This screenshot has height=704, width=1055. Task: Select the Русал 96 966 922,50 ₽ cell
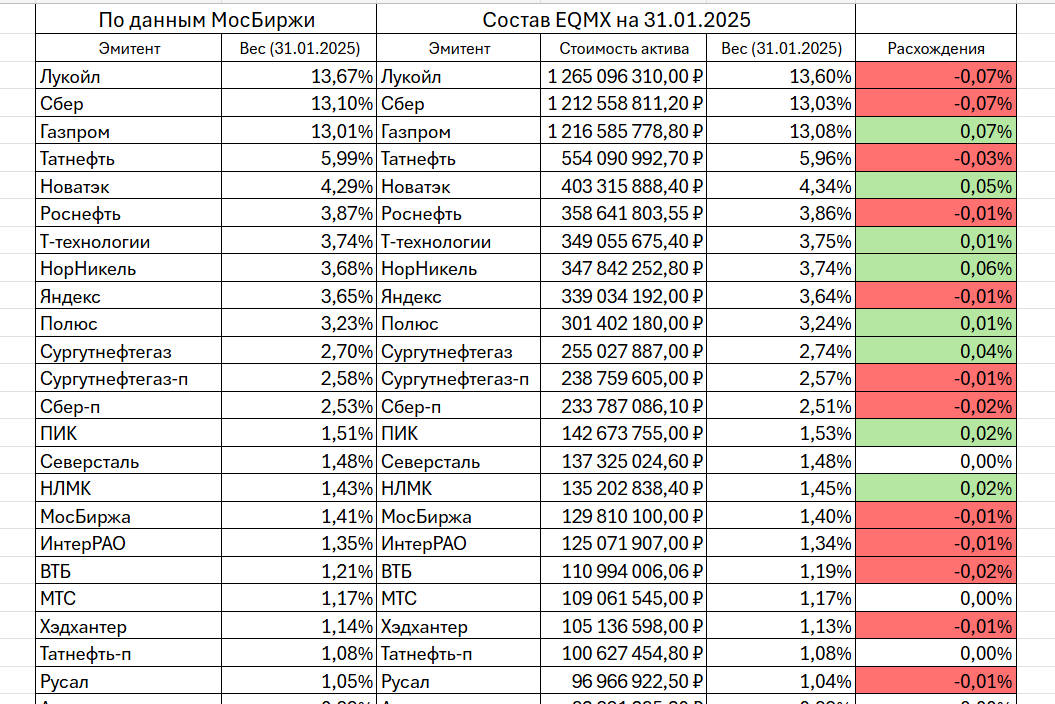click(624, 681)
